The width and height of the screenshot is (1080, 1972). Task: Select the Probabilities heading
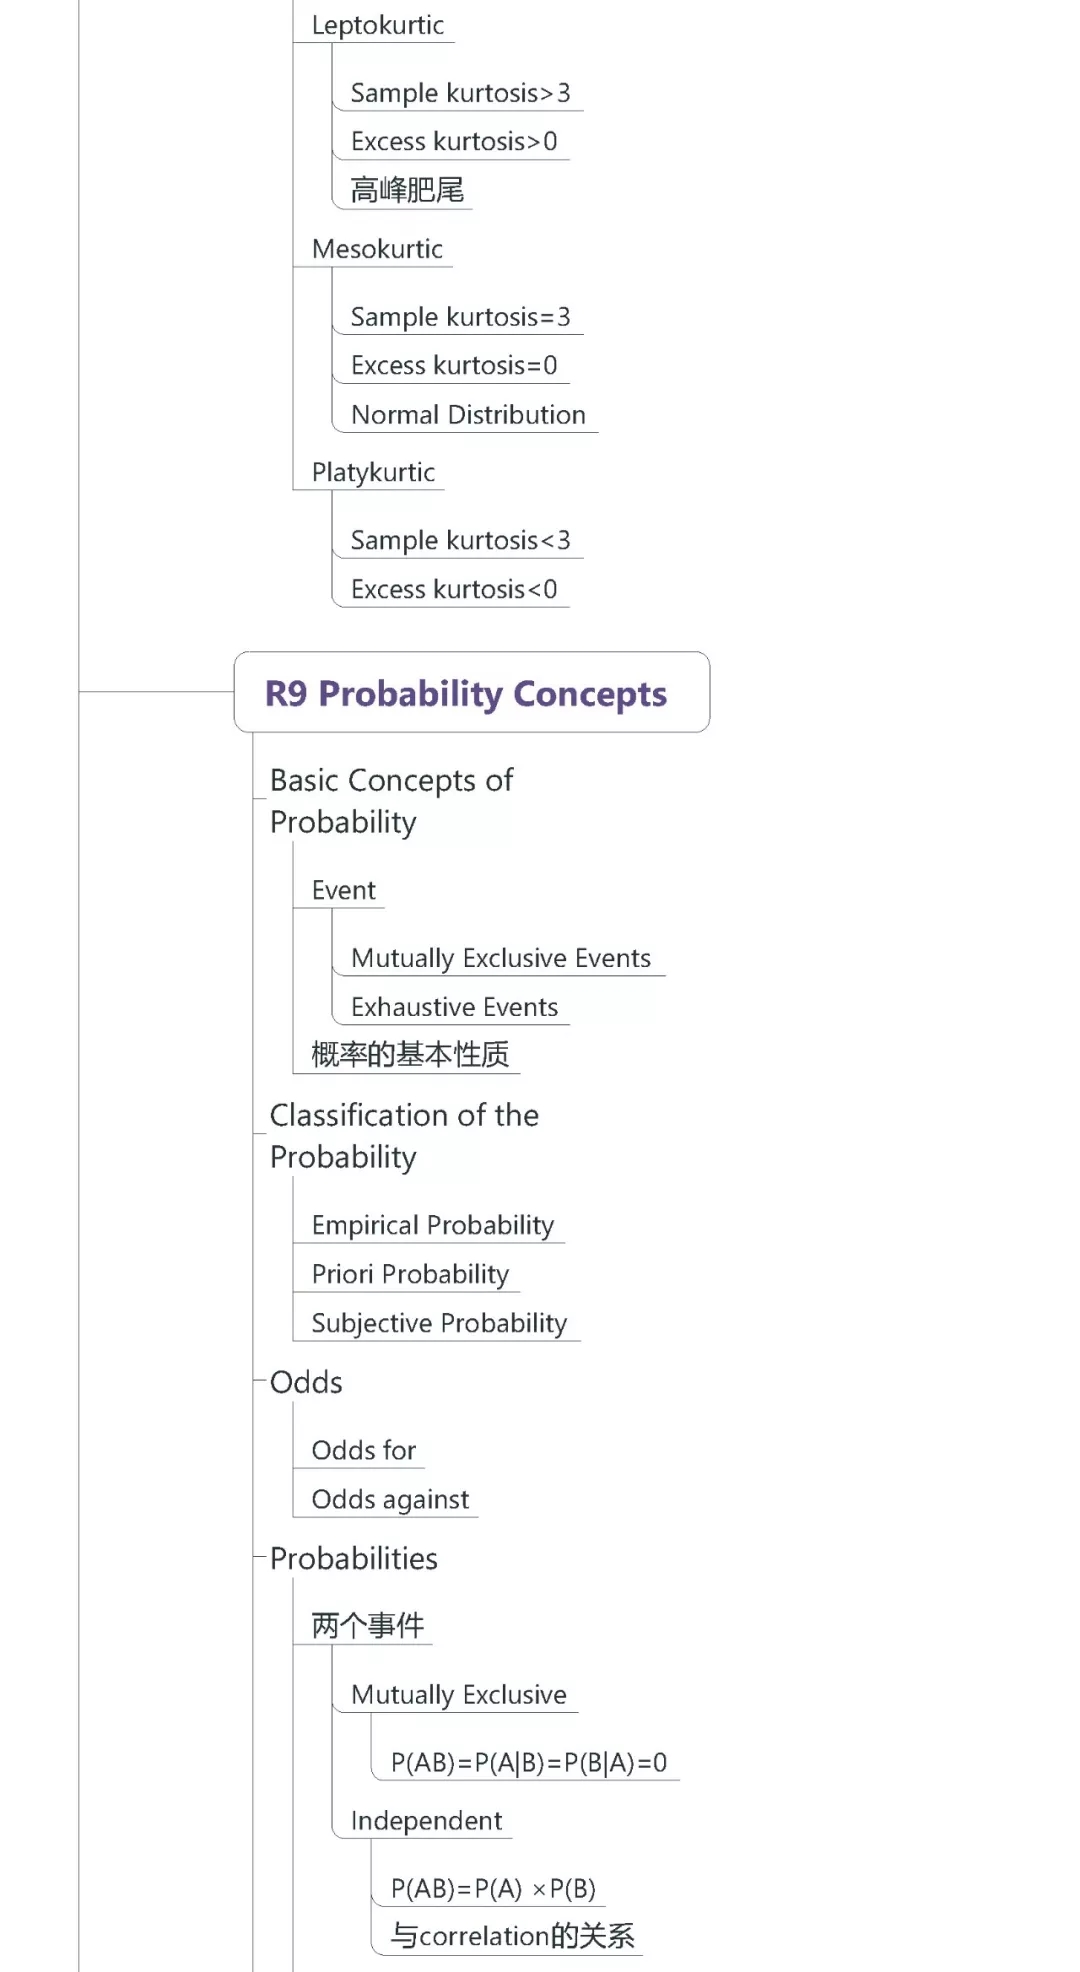(353, 1558)
